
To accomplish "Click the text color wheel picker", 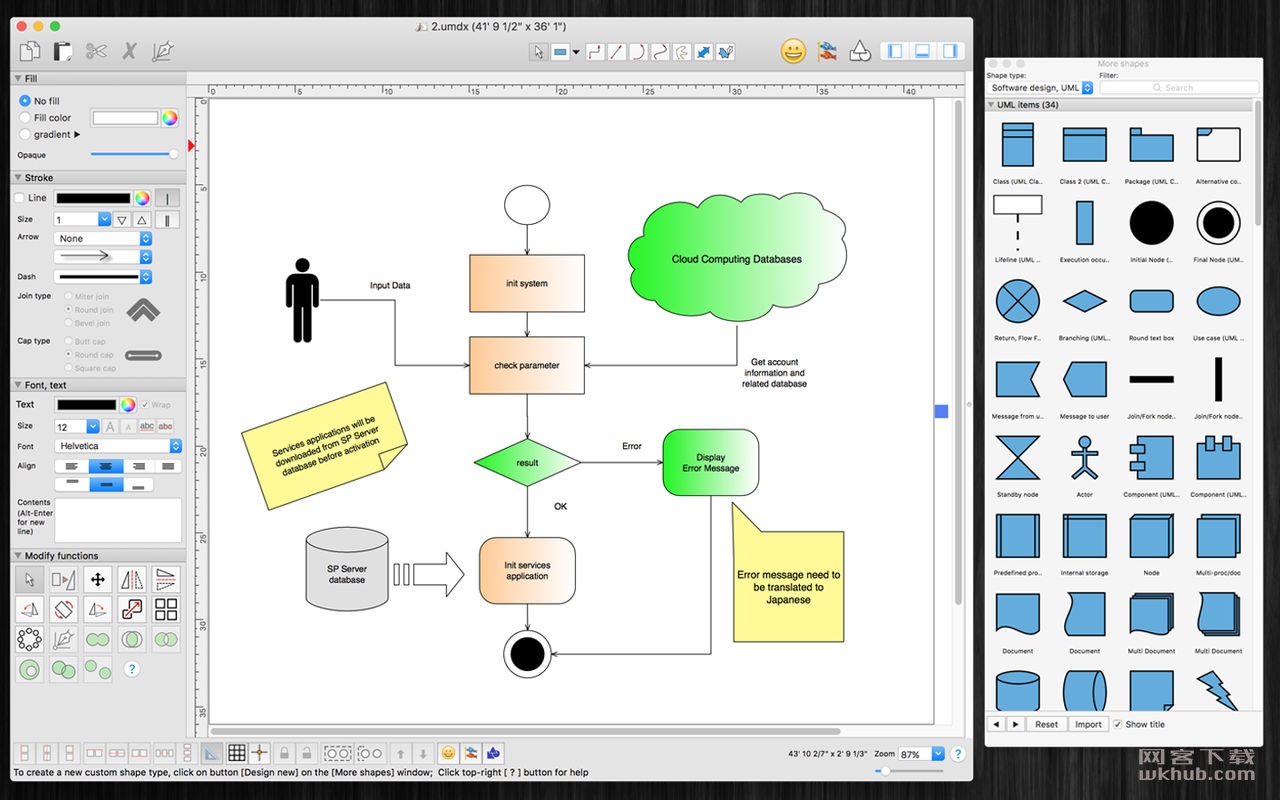I will click(128, 405).
